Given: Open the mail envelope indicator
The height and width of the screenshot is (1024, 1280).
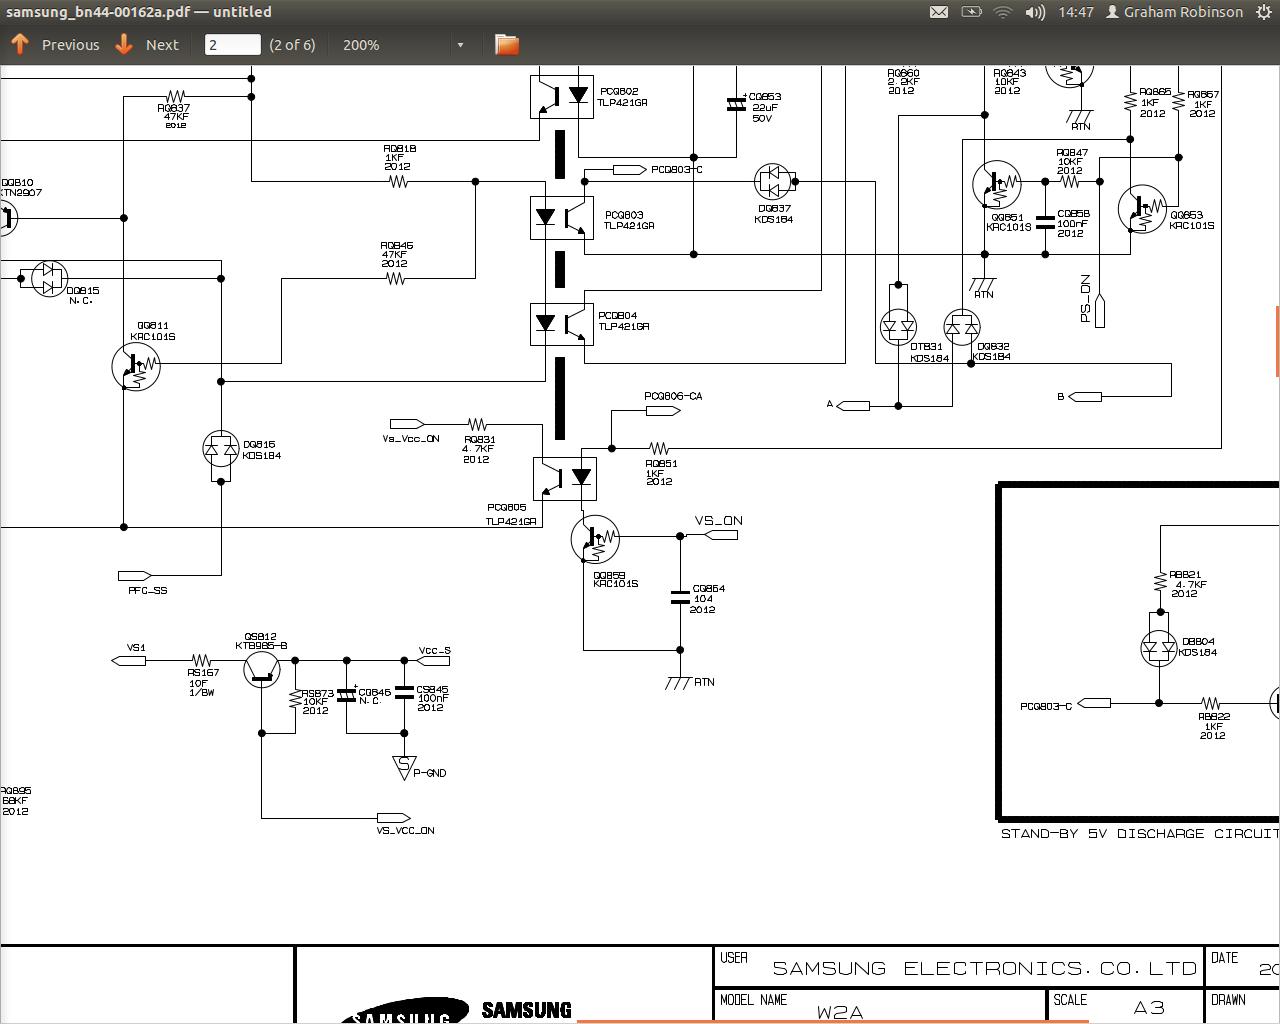Looking at the screenshot, I should coord(938,12).
